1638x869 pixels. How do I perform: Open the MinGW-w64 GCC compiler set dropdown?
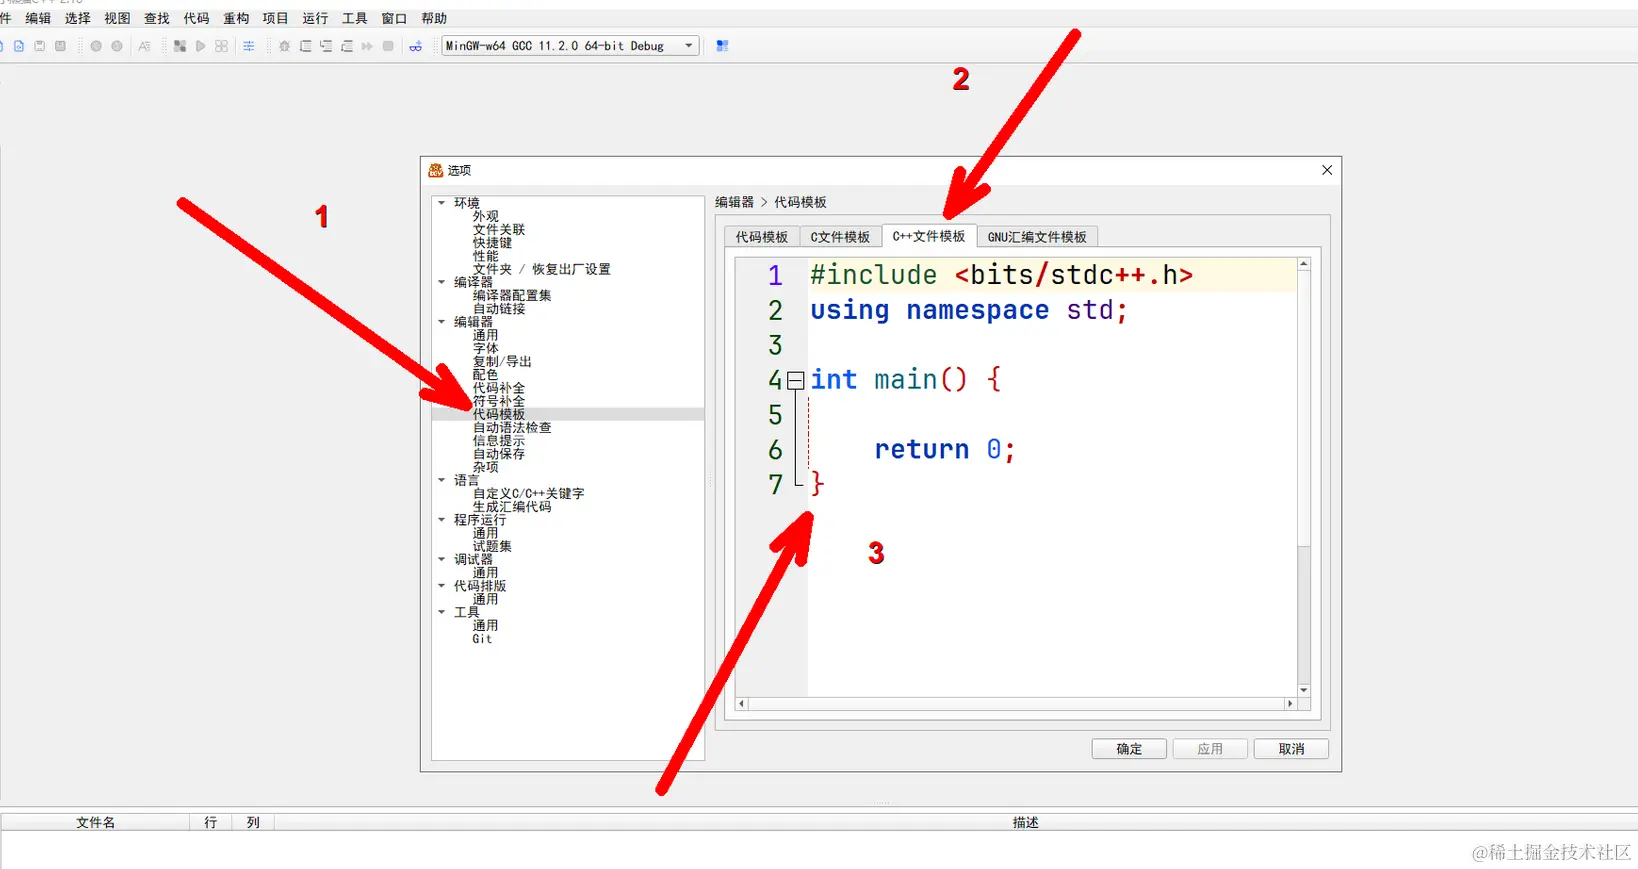(x=570, y=46)
